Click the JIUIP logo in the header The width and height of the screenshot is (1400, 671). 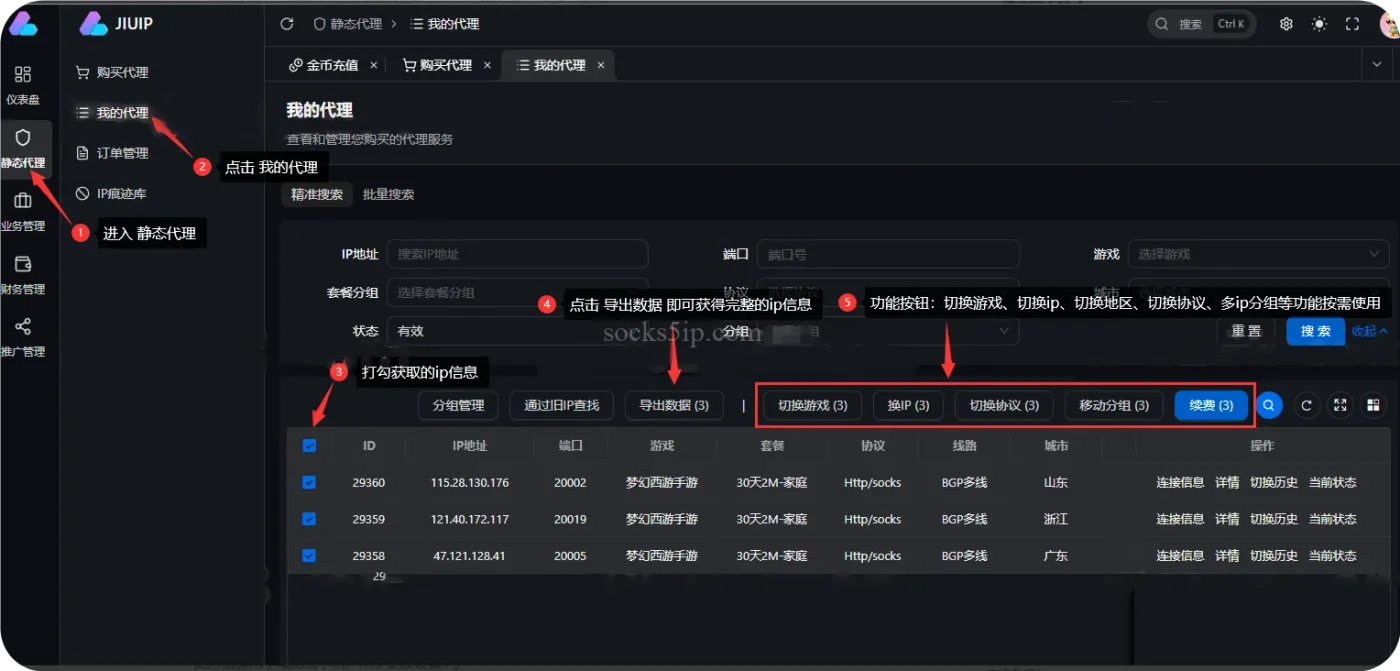point(116,23)
